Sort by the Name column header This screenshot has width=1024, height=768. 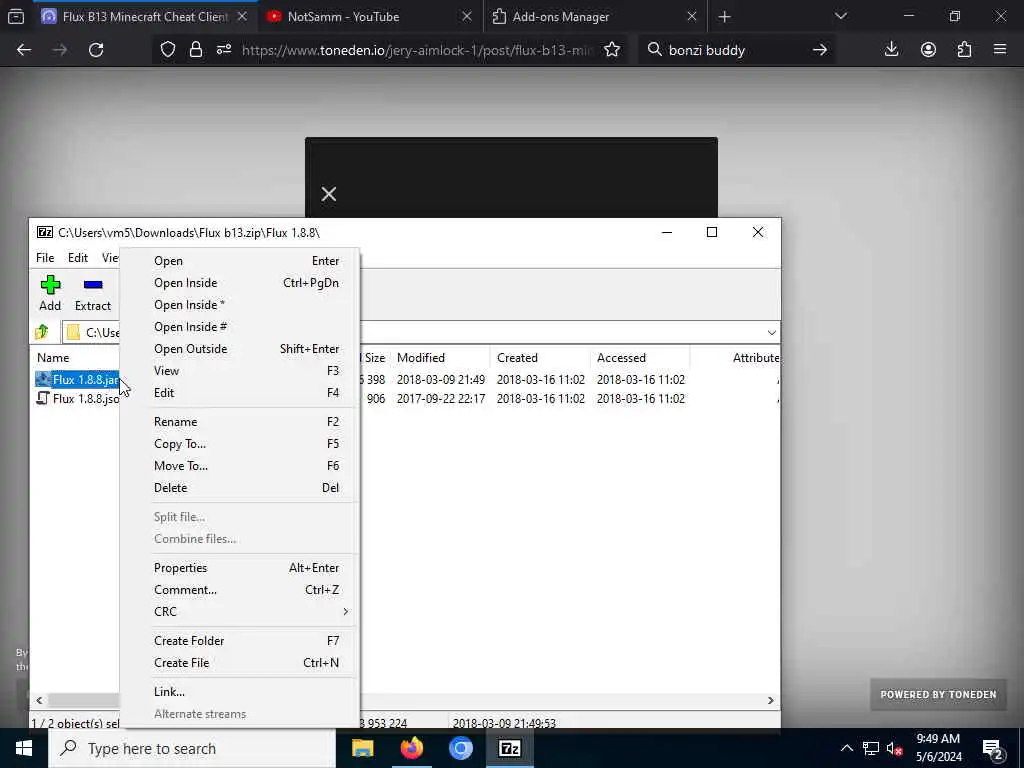[x=75, y=358]
